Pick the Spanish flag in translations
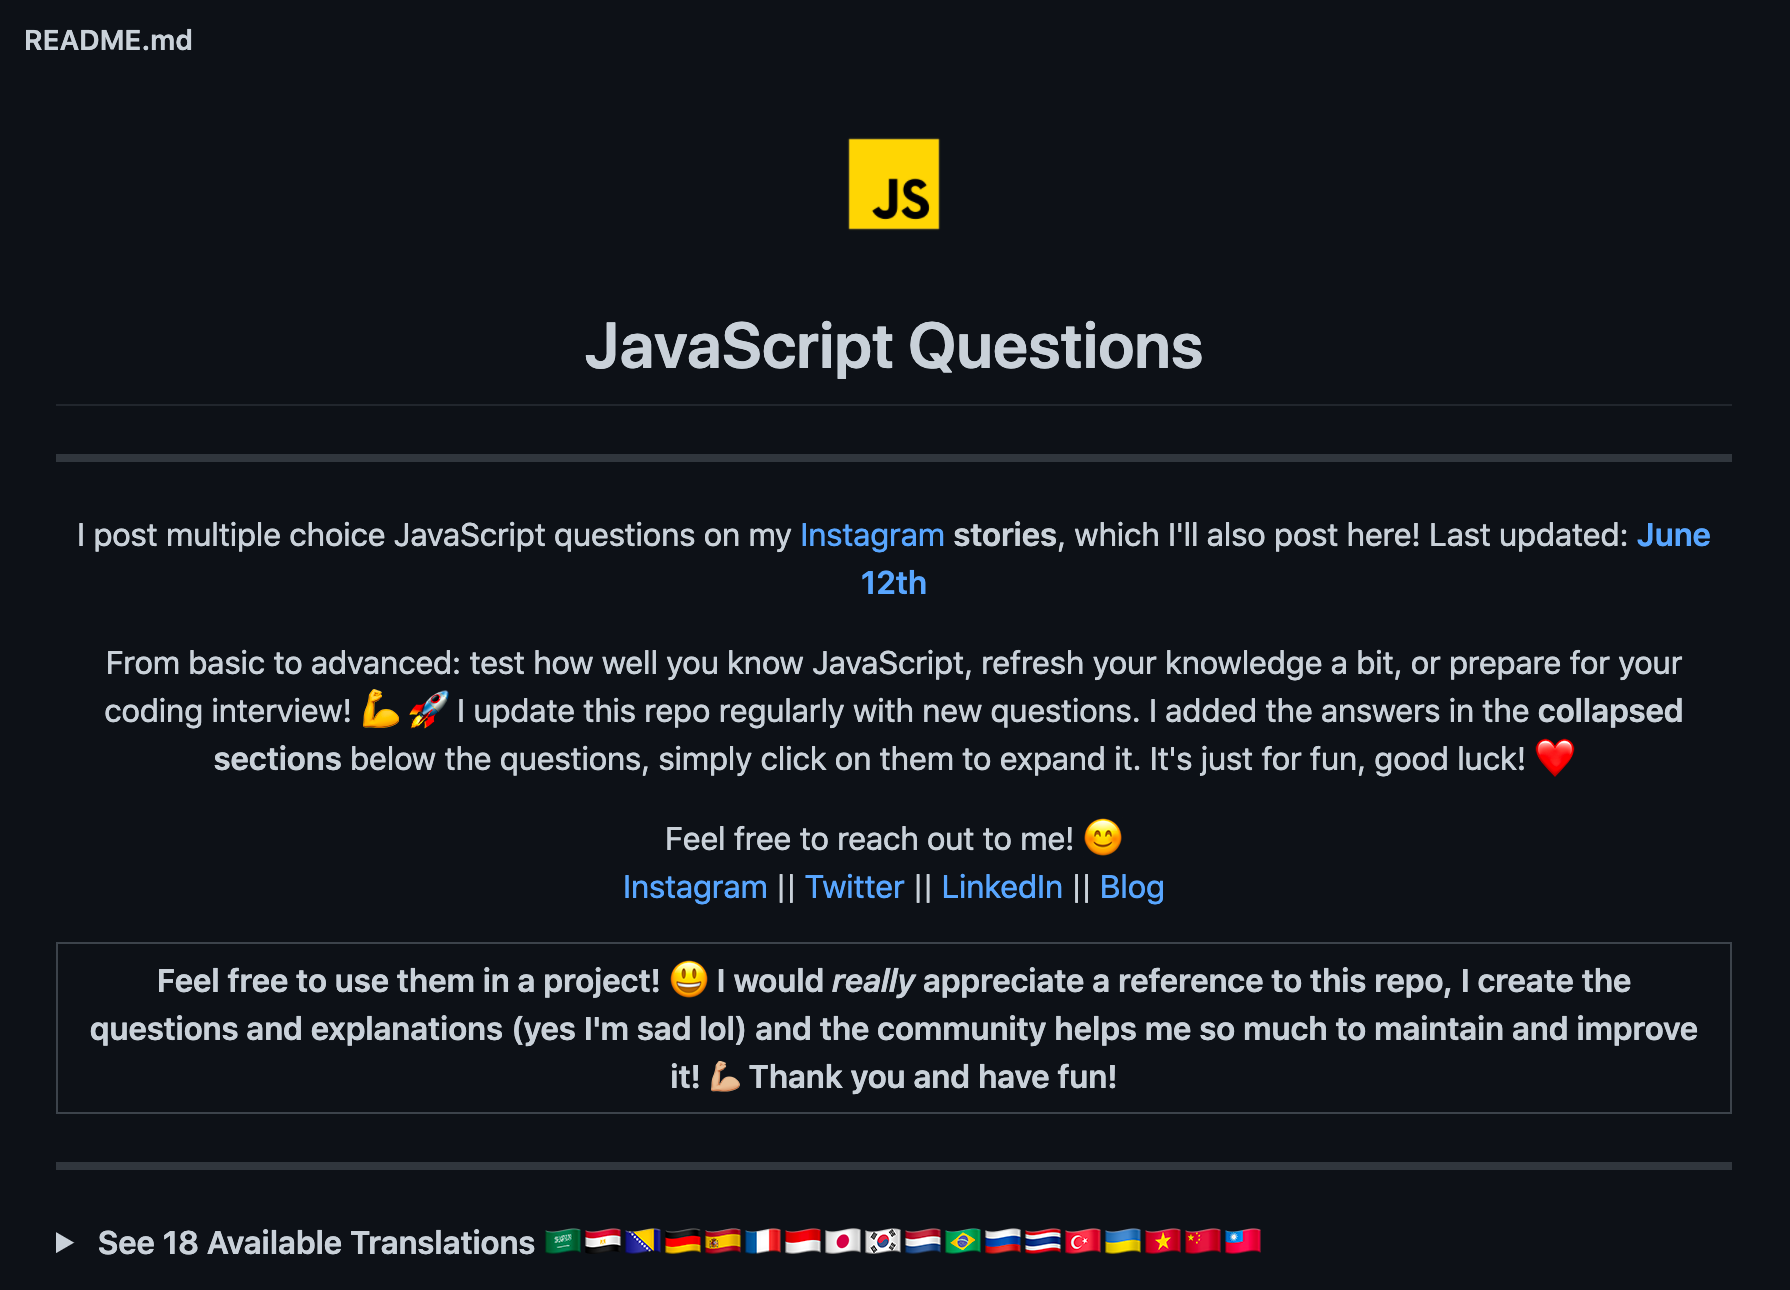 723,1242
